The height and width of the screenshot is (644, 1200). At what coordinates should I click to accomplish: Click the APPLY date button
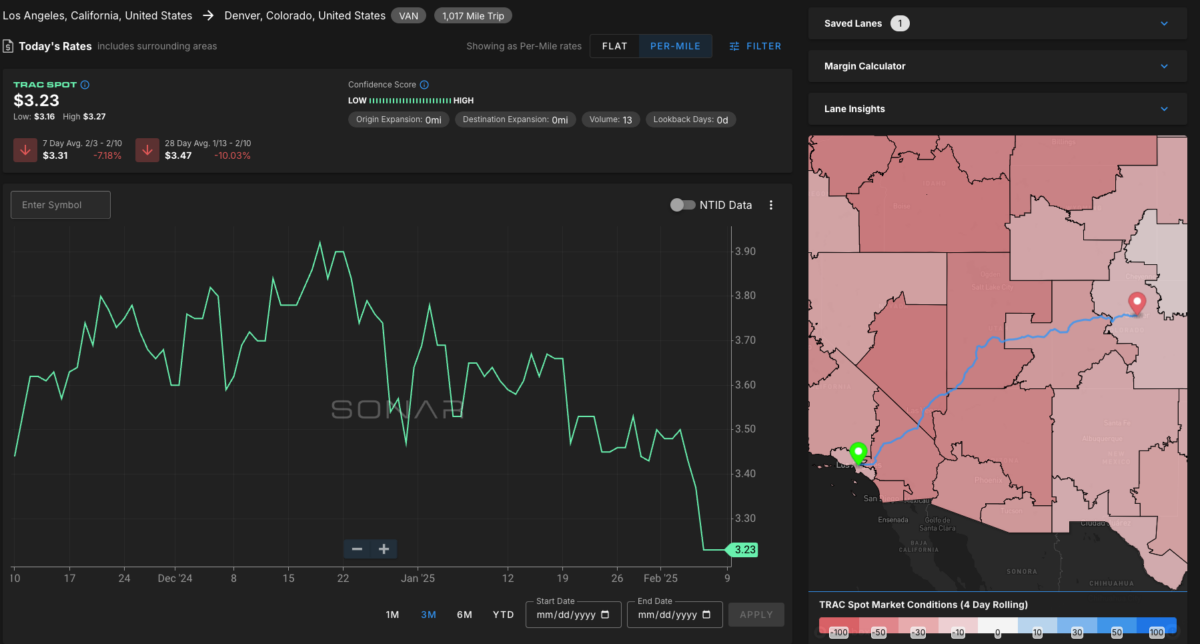coord(756,614)
